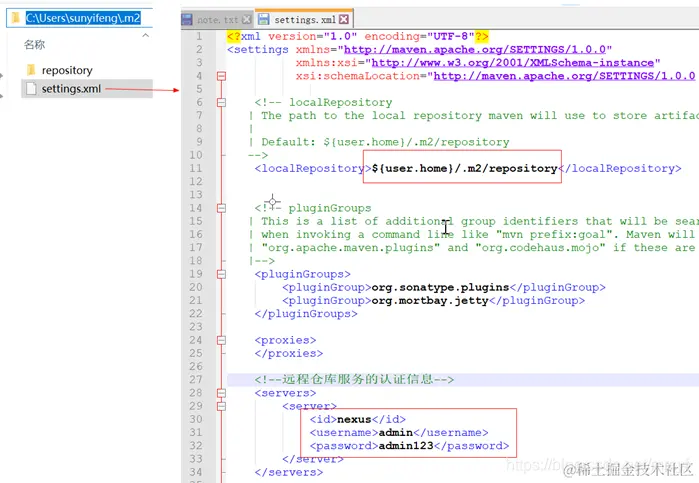Click the ${user.home}/.m2/repository value on line 11
This screenshot has width=699, height=483.
coord(465,169)
